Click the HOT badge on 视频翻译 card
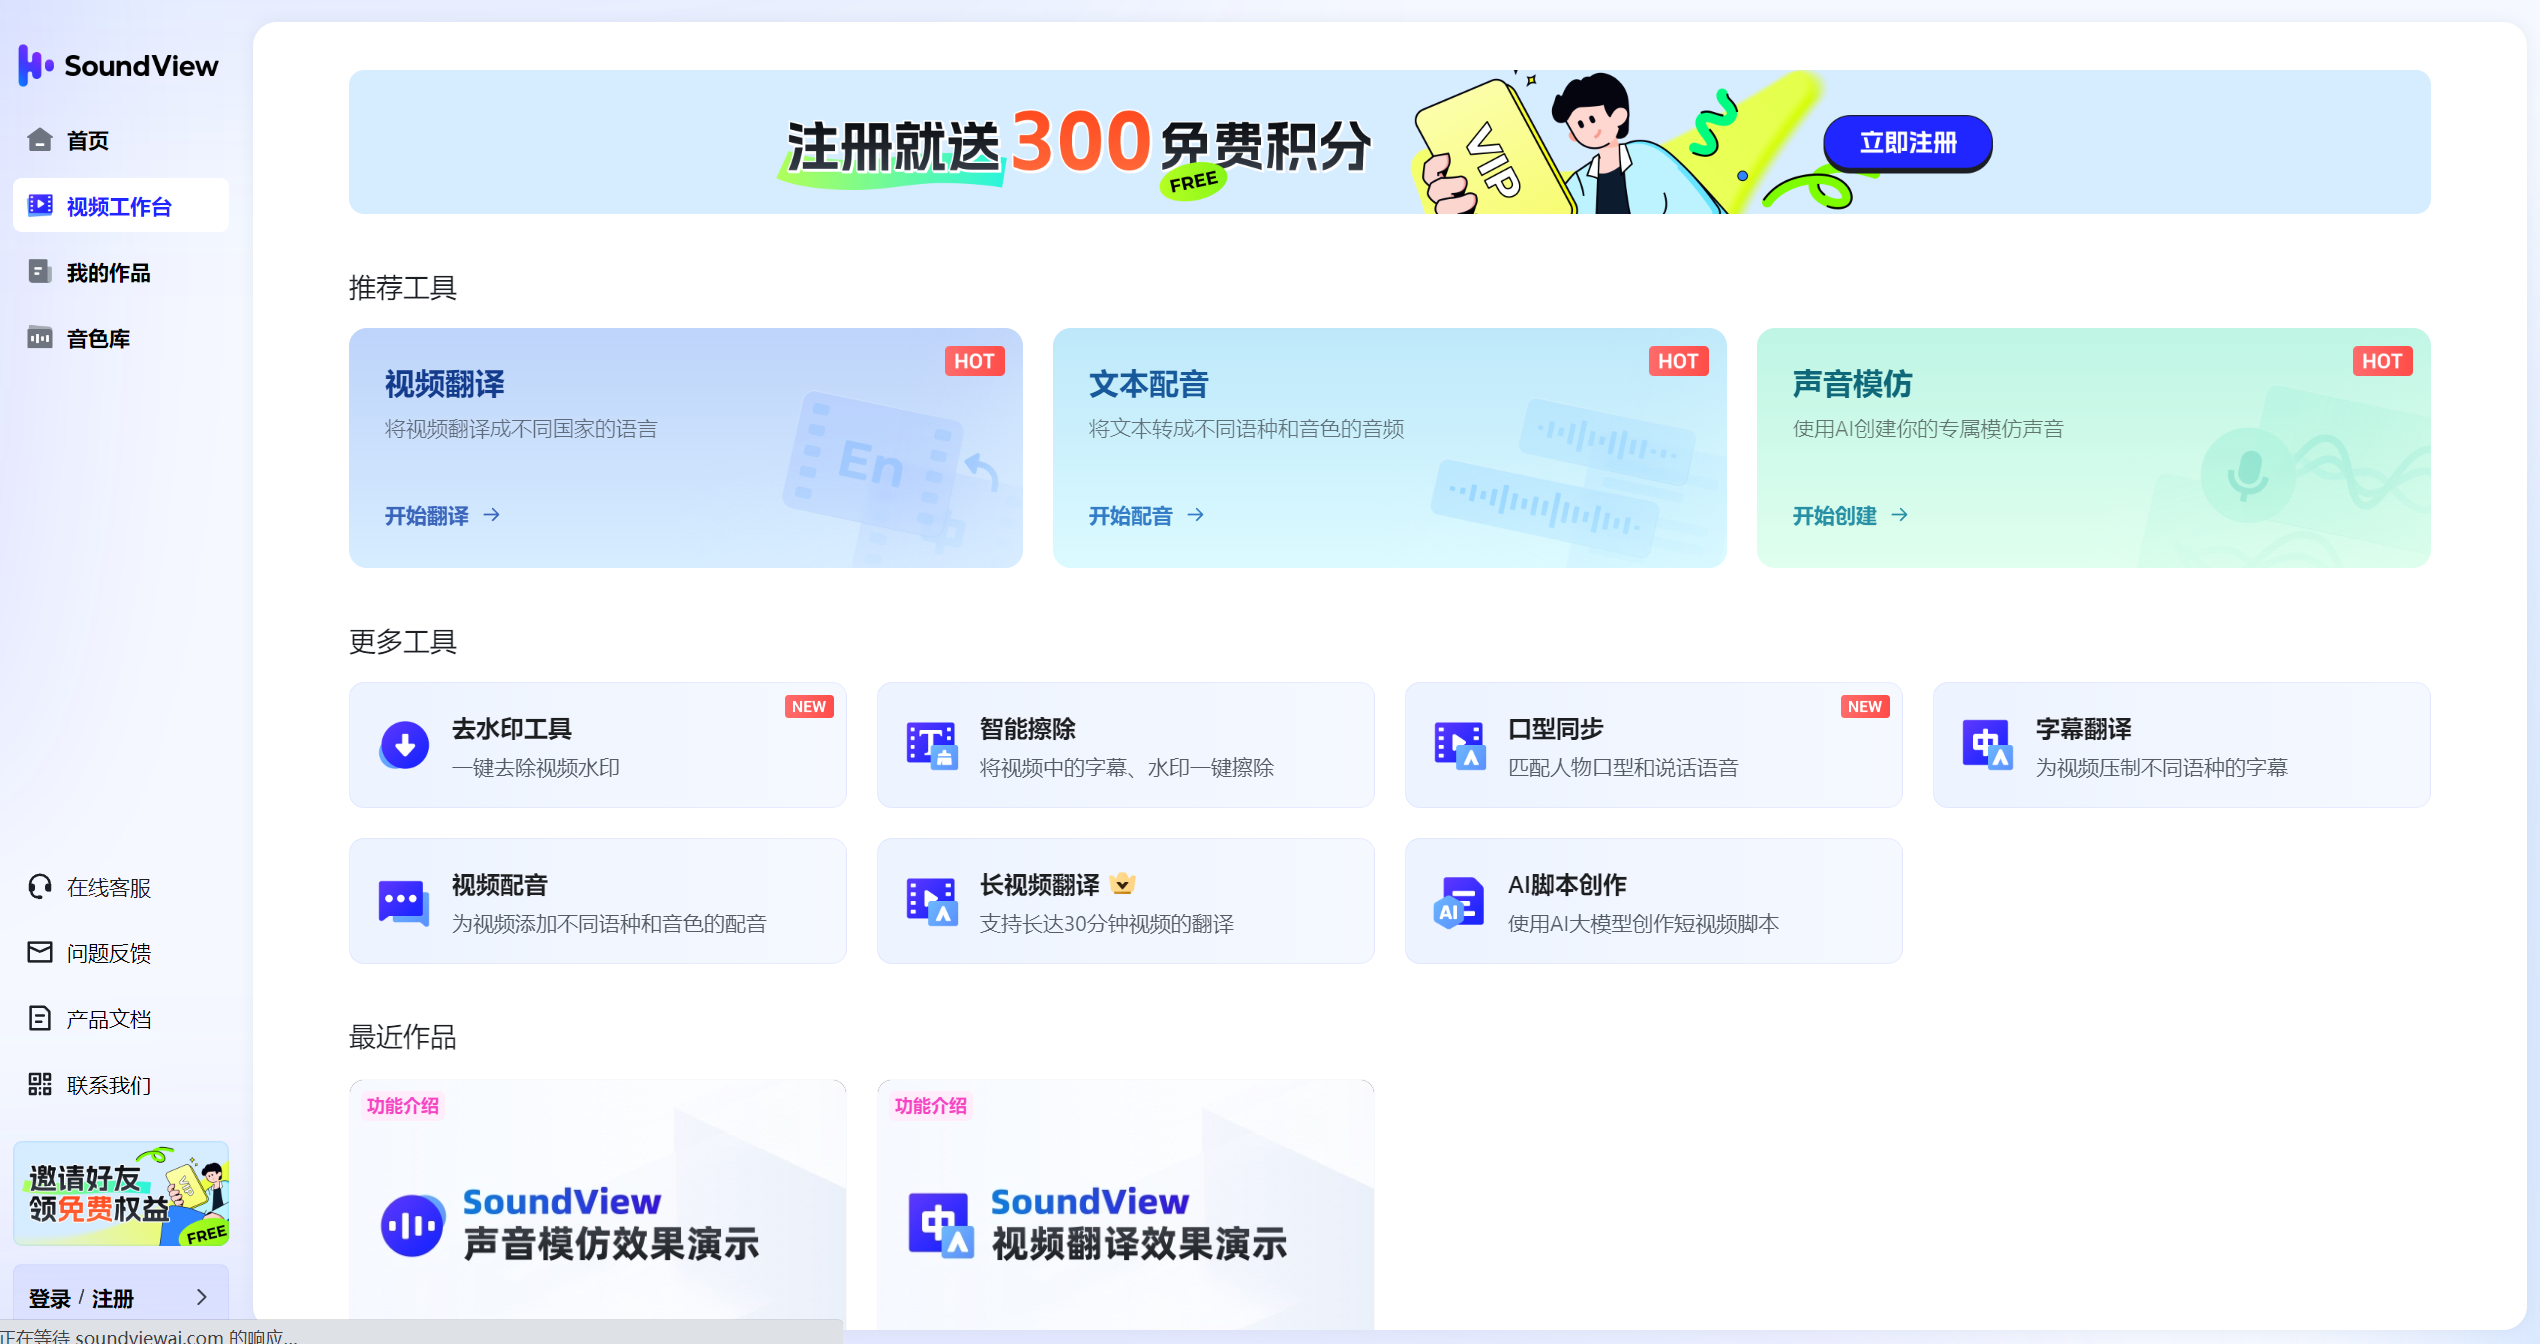Screen dimensions: 2540x1344 (975, 361)
